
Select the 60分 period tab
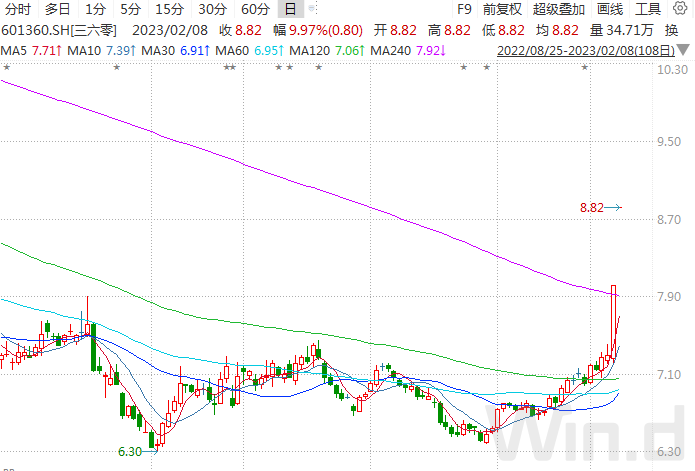[255, 8]
